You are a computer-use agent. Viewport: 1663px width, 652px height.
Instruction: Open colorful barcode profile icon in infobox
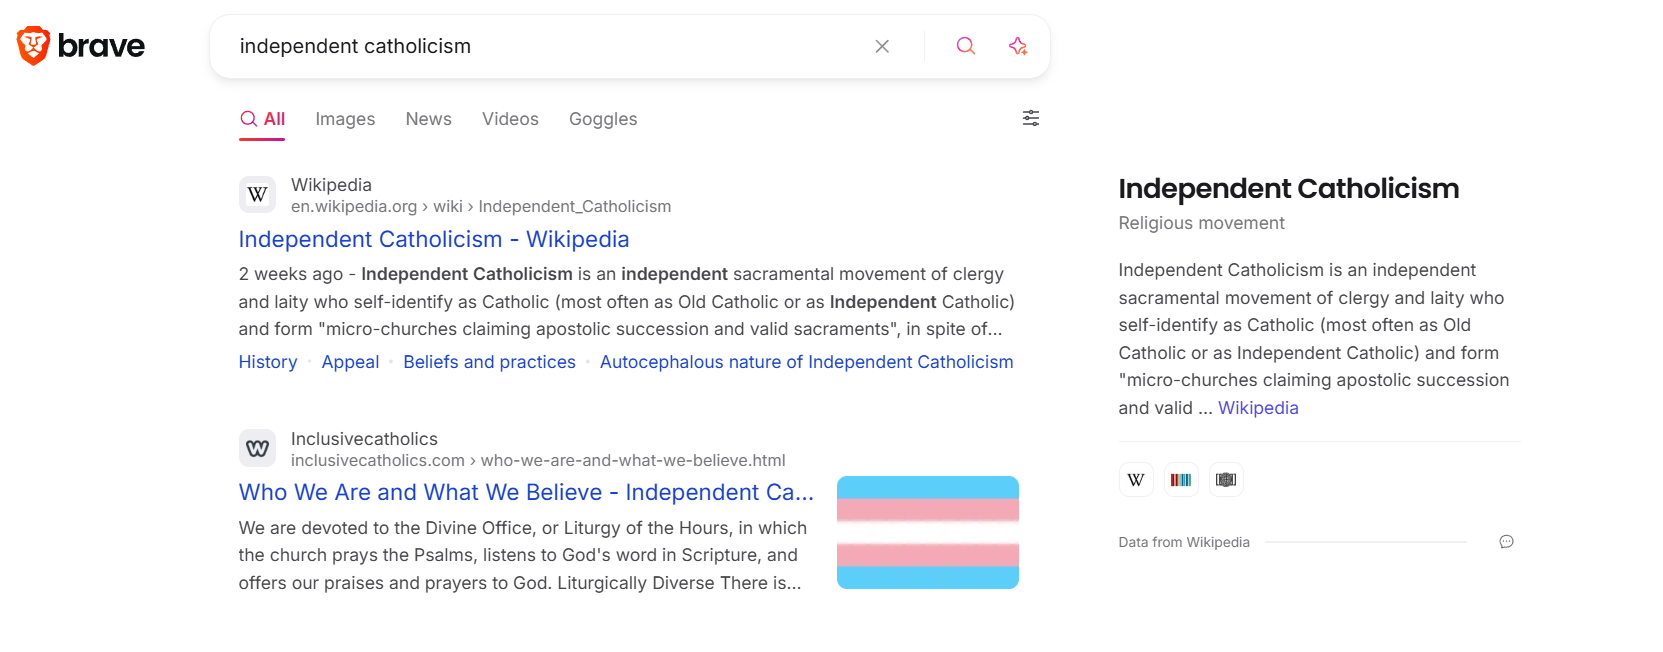(x=1181, y=480)
